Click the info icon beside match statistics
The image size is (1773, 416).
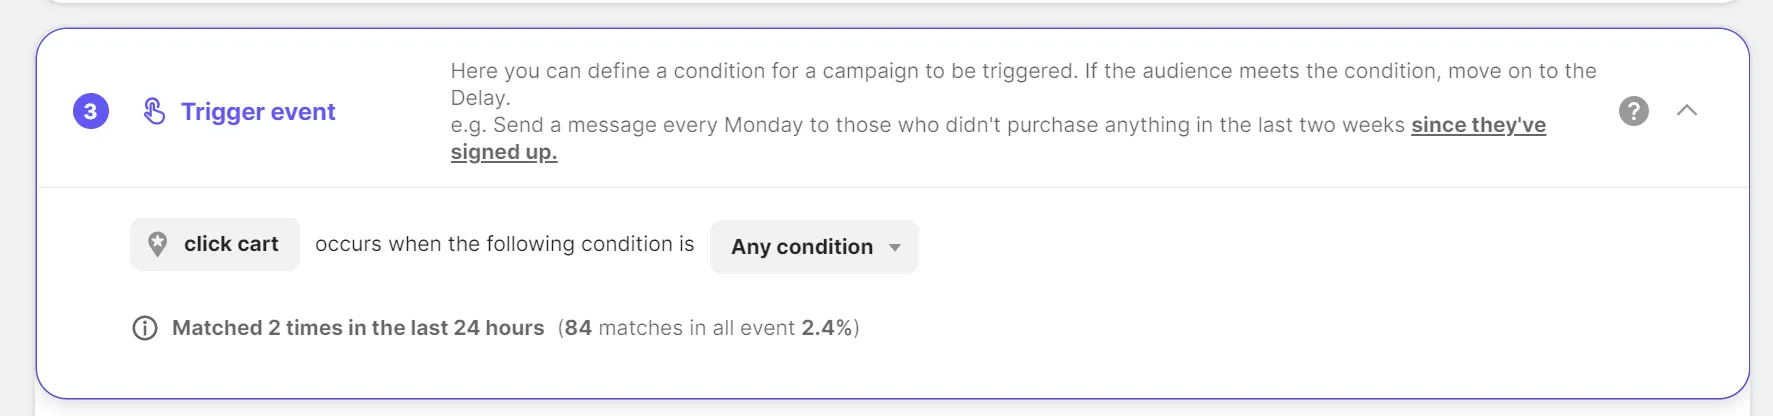coord(145,328)
